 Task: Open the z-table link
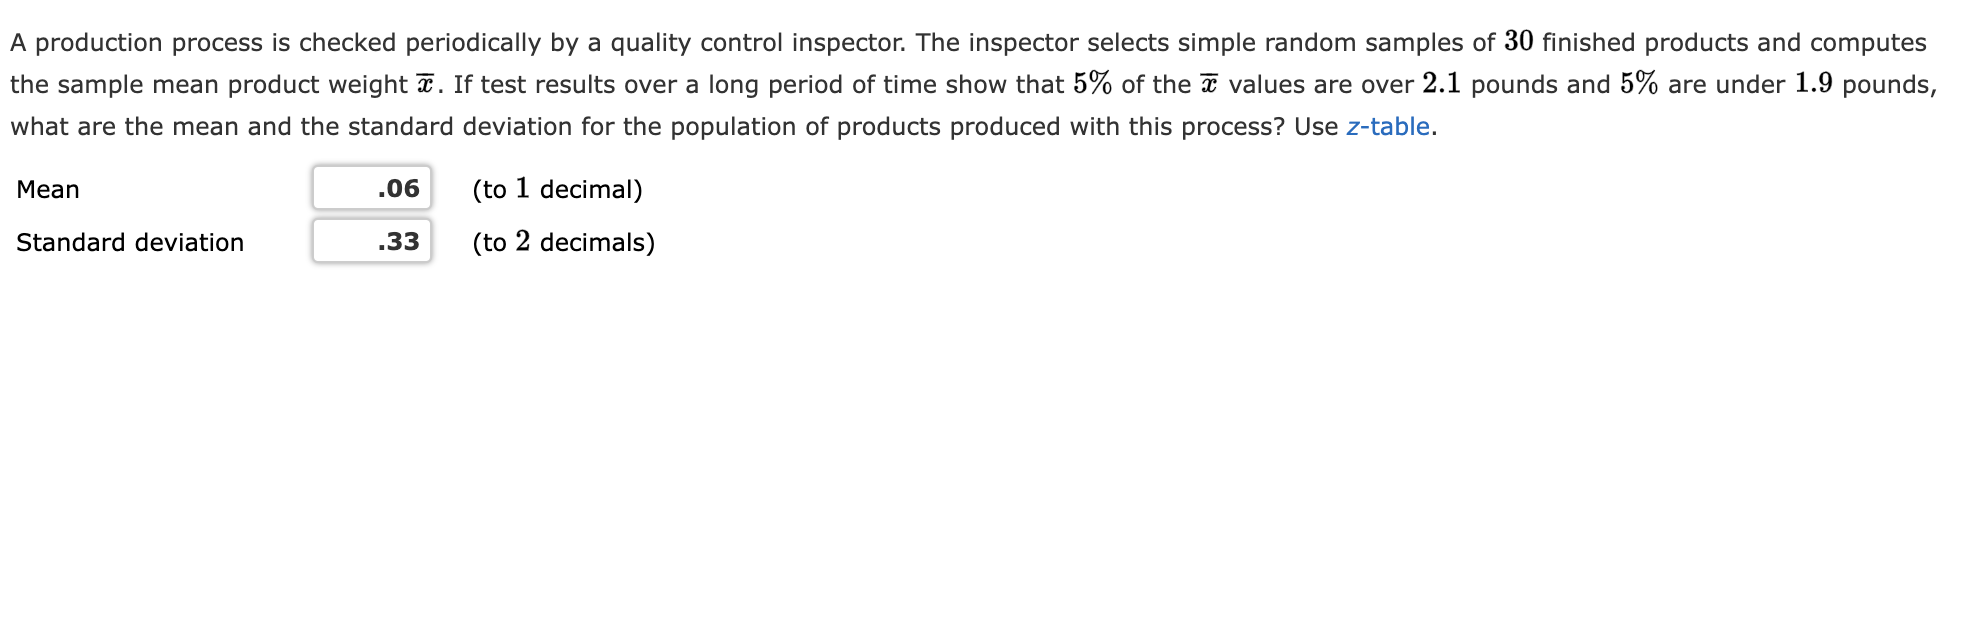pyautogui.click(x=1388, y=127)
